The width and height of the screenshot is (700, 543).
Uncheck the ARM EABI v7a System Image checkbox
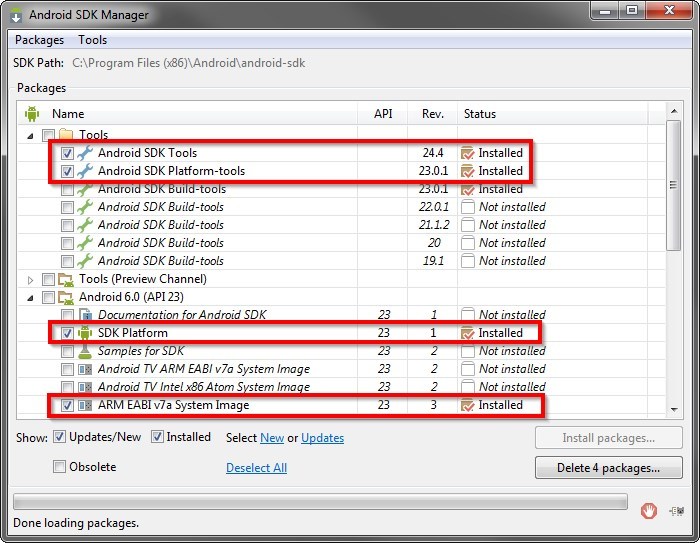coord(67,405)
